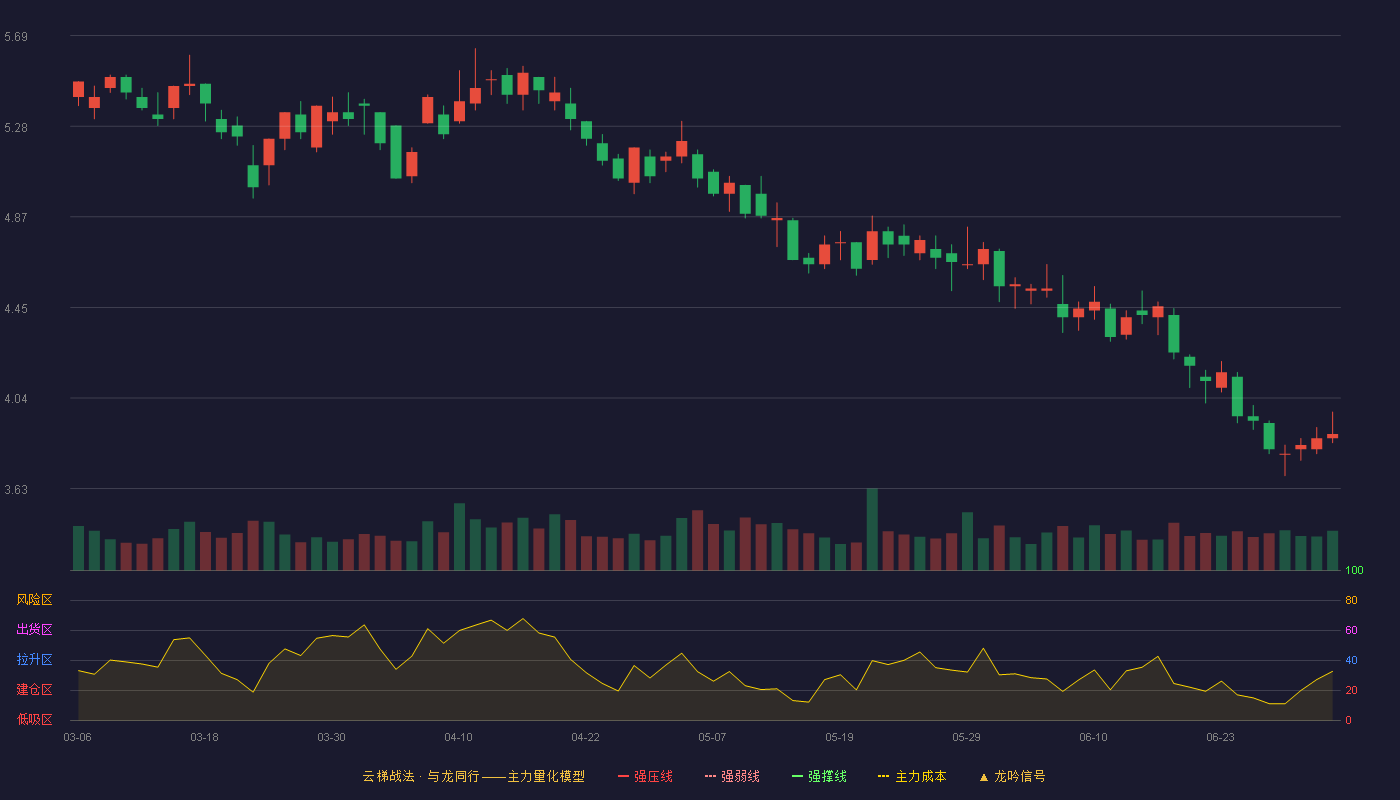Toggle the 强压线 legend series

coord(645,776)
